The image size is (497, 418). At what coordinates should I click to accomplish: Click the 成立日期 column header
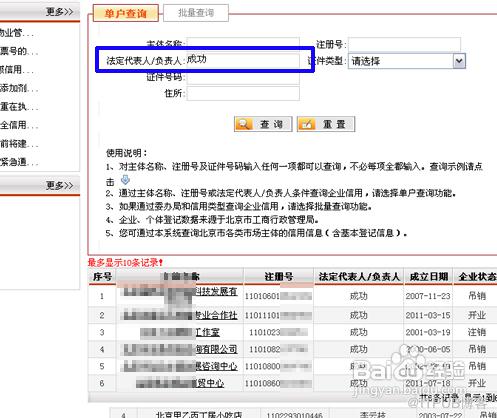pyautogui.click(x=428, y=277)
